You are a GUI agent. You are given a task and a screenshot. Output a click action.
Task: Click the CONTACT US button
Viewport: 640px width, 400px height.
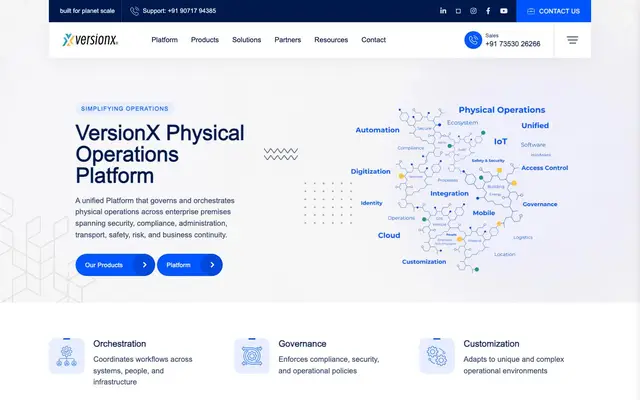[x=553, y=11]
